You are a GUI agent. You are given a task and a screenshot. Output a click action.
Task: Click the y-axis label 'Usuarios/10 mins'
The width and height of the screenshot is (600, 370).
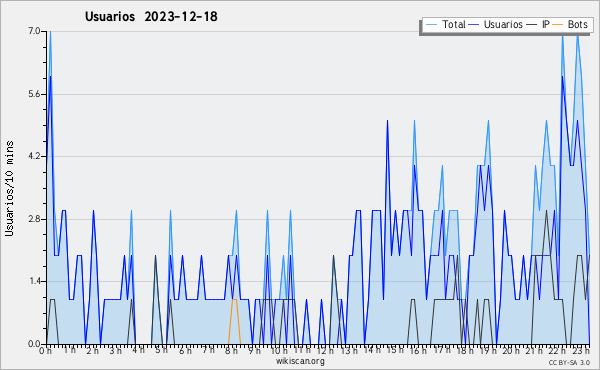tap(9, 188)
